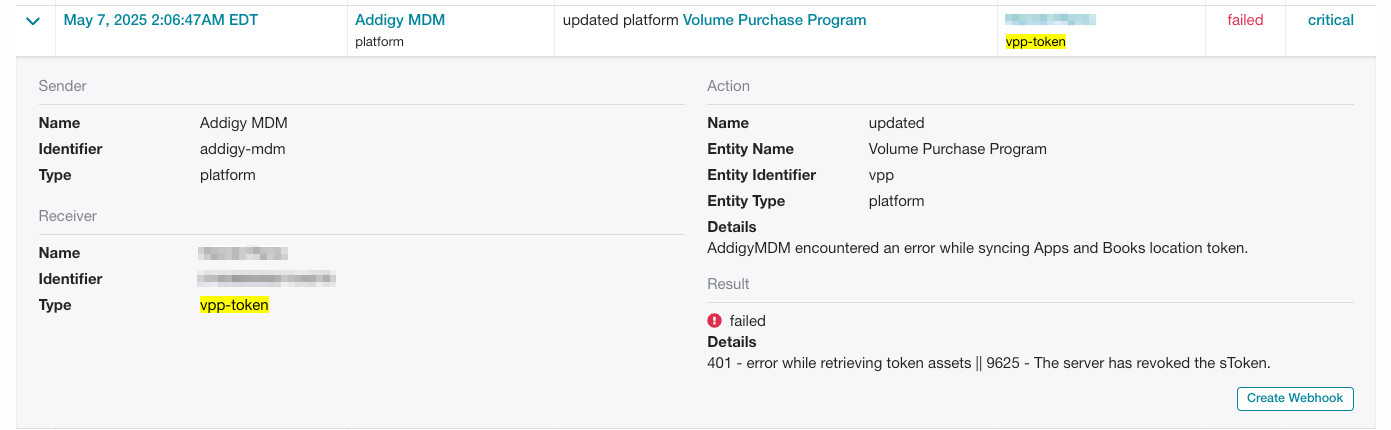The width and height of the screenshot is (1391, 430).
Task: Click the red failed error icon
Action: (x=714, y=321)
